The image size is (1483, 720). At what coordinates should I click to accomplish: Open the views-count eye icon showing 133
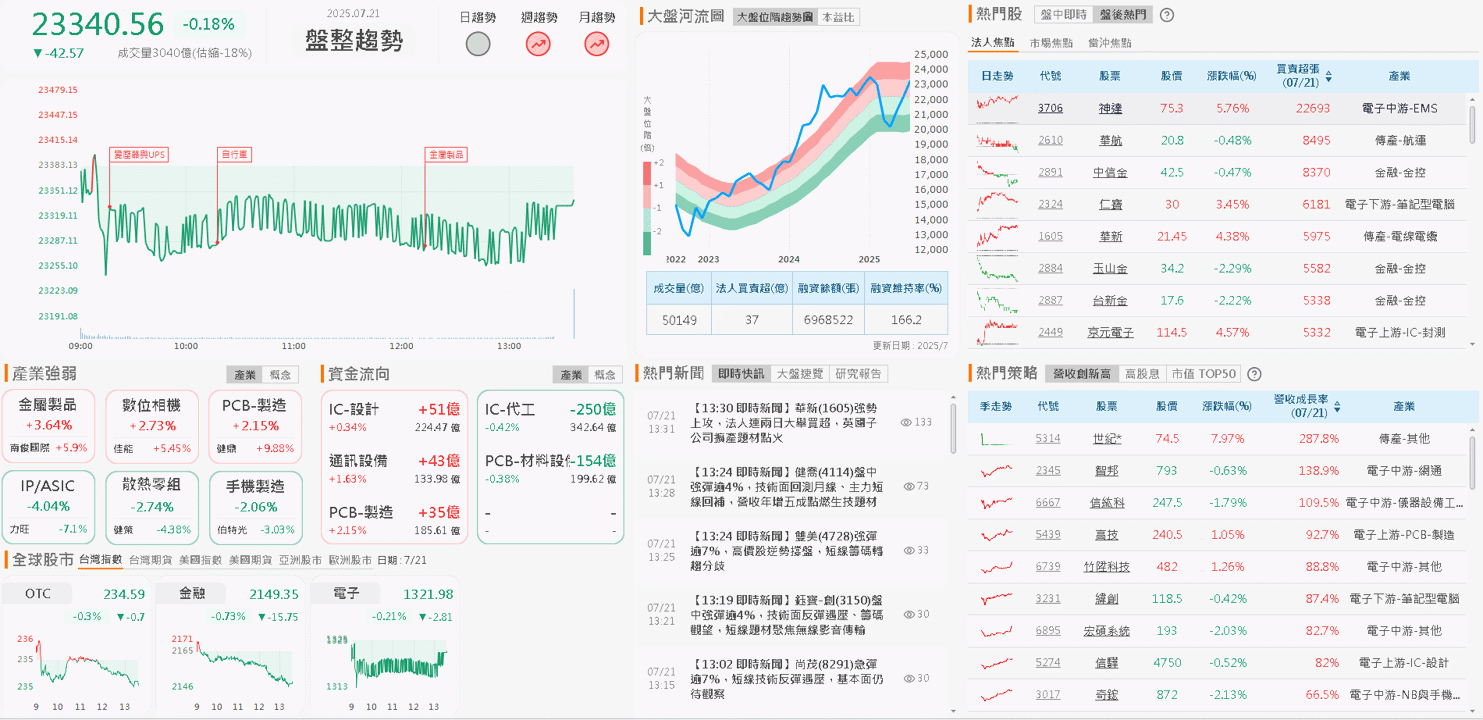click(907, 422)
